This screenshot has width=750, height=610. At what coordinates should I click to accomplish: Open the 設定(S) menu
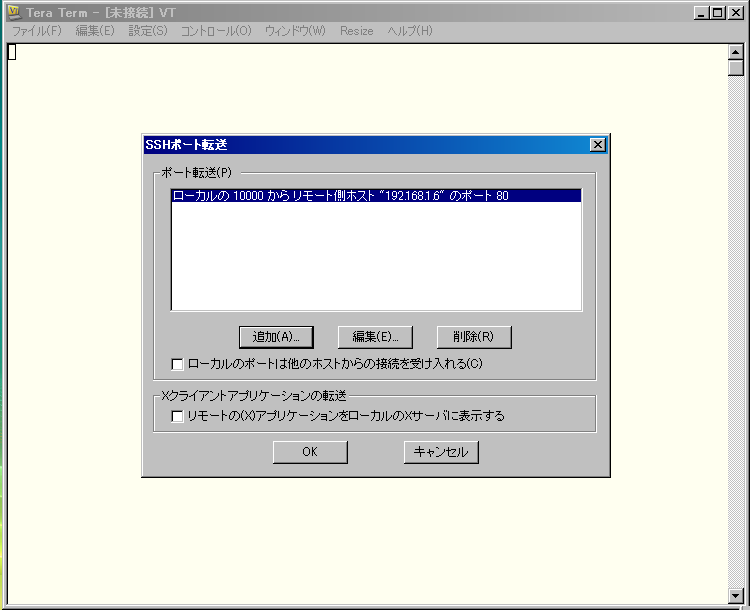(148, 31)
